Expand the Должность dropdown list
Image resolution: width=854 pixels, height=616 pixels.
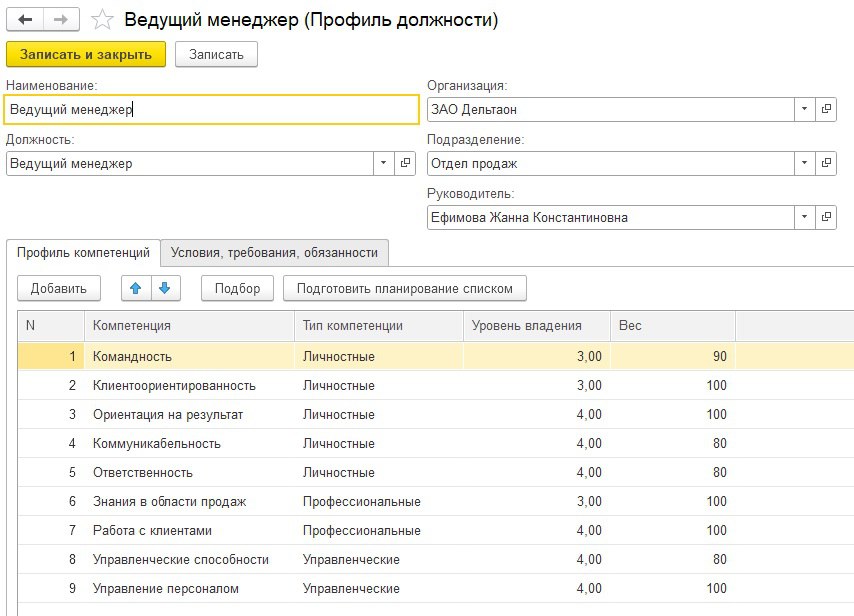click(x=385, y=163)
